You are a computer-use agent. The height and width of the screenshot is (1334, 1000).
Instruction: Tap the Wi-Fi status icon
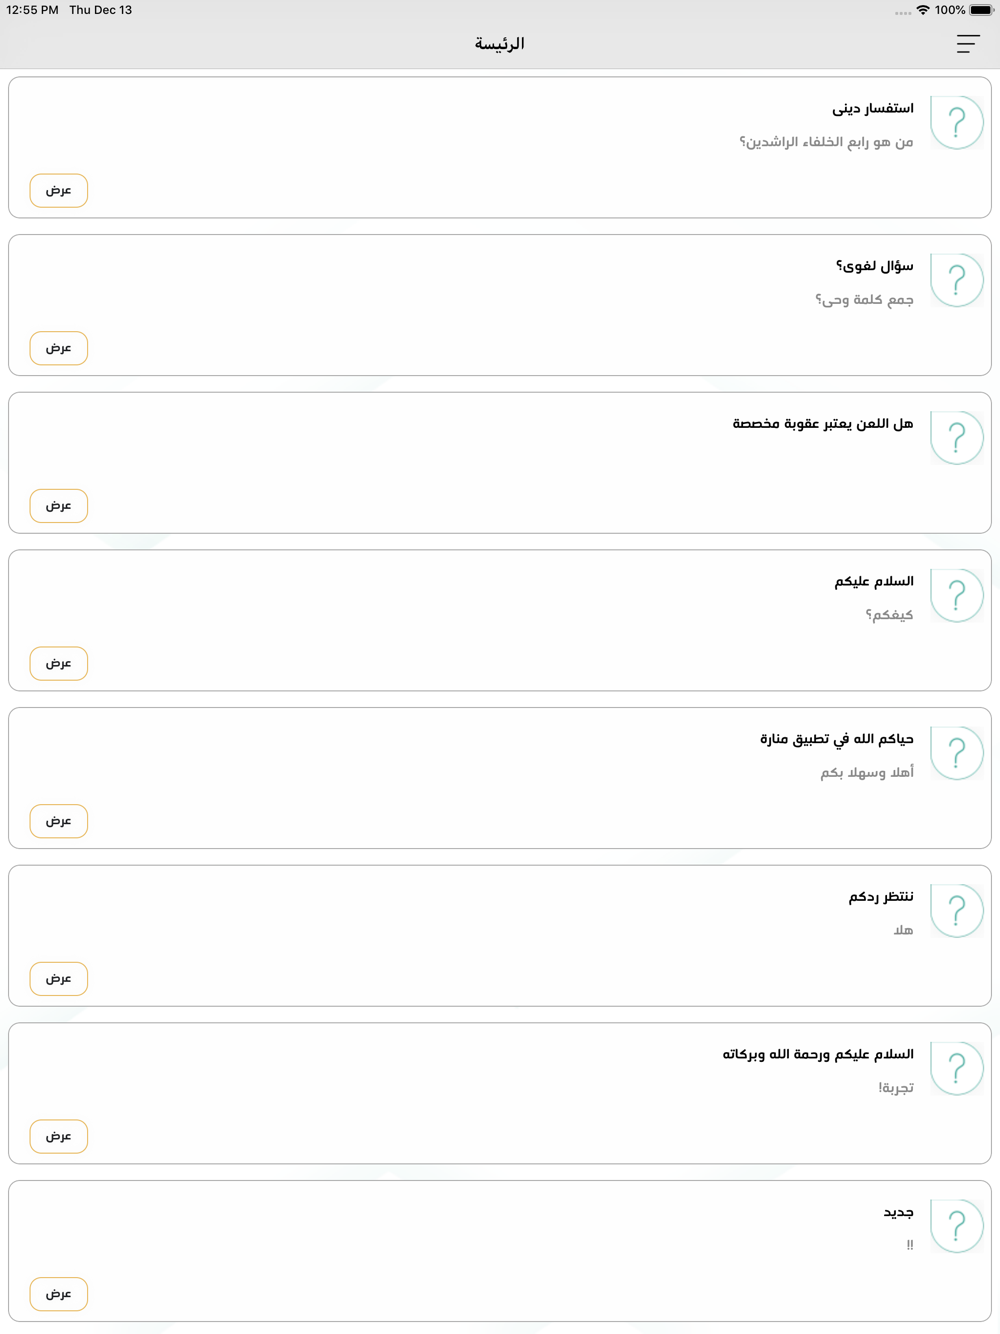tap(922, 10)
